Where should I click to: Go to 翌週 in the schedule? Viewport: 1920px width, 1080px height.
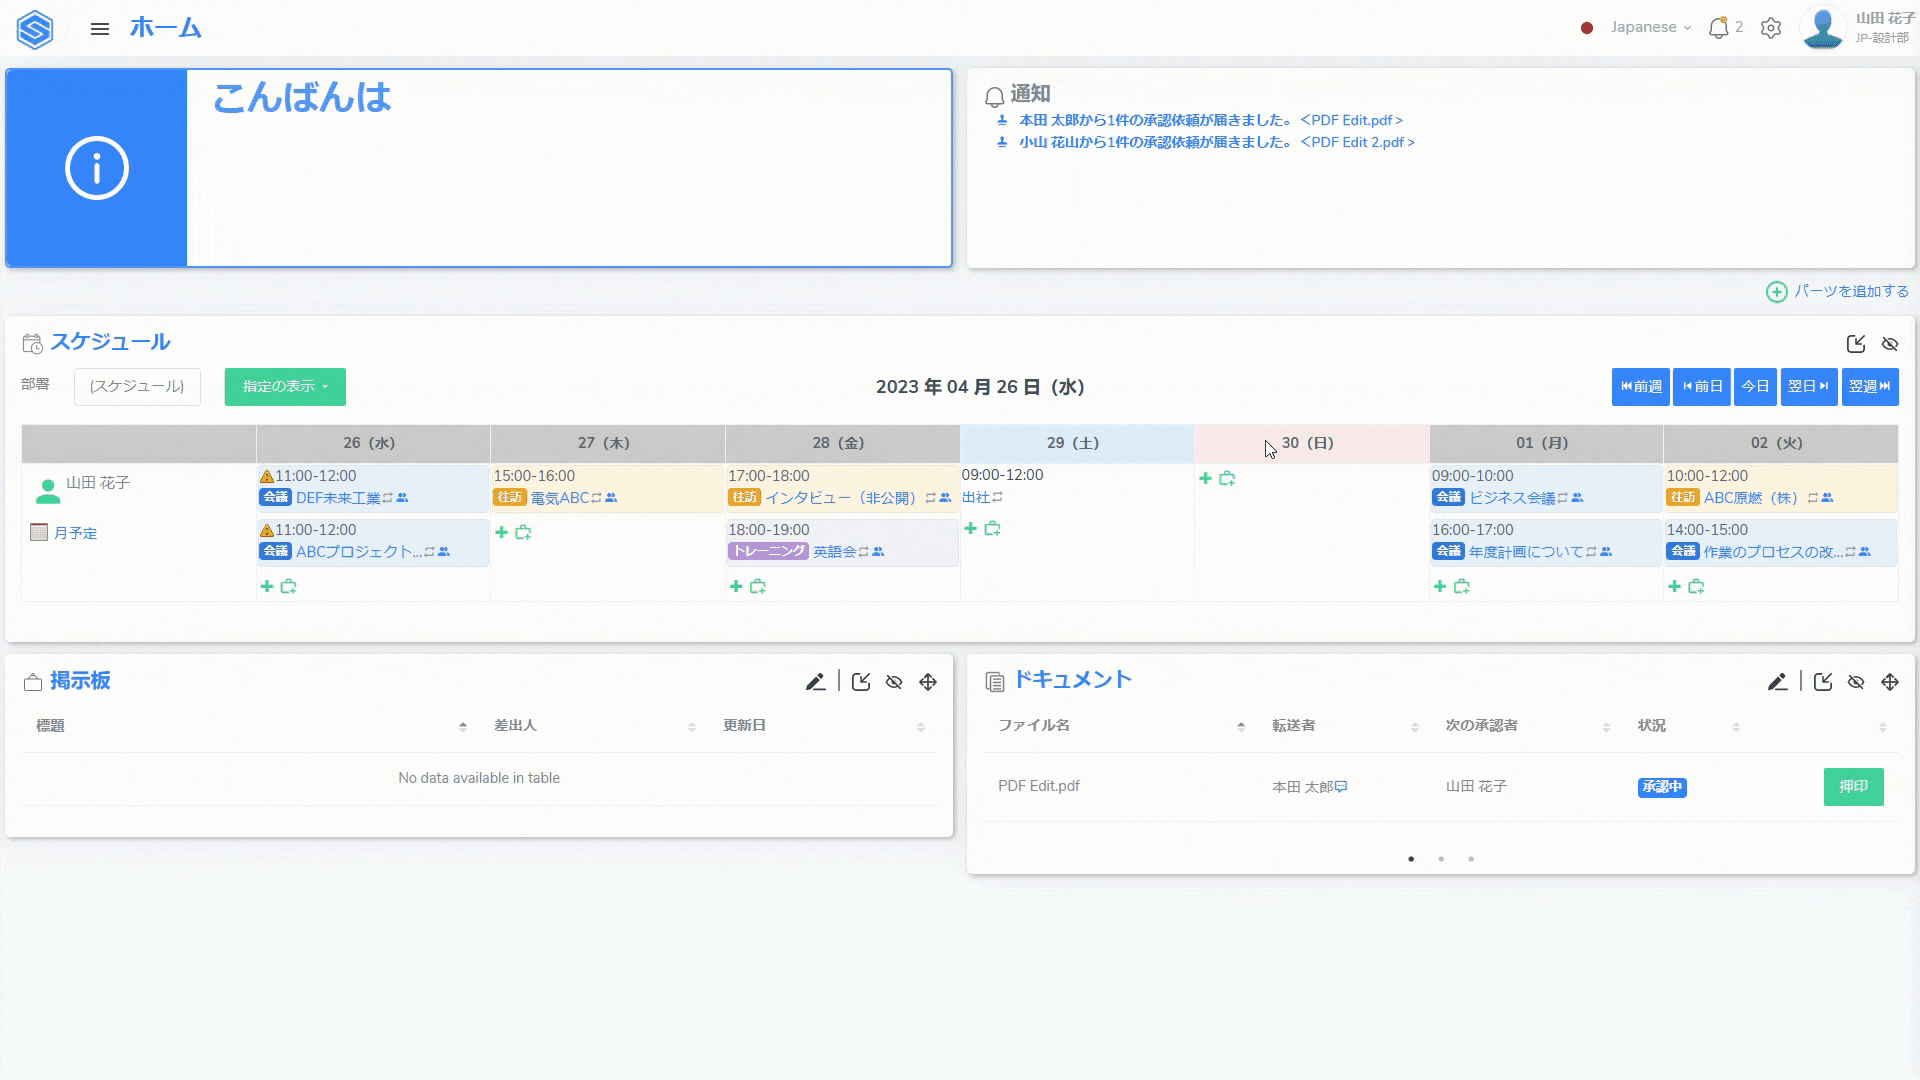pyautogui.click(x=1869, y=387)
